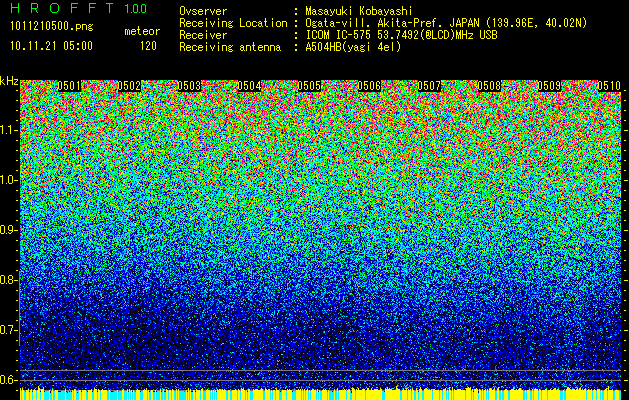The width and height of the screenshot is (629, 400).
Task: Select the filename 1011210500.png
Action: point(52,27)
